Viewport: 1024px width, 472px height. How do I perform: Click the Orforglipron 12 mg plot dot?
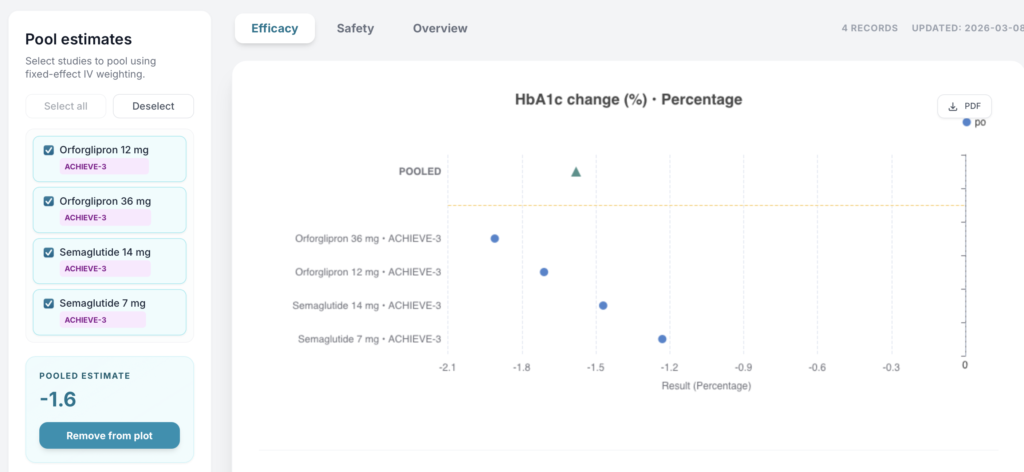(544, 272)
